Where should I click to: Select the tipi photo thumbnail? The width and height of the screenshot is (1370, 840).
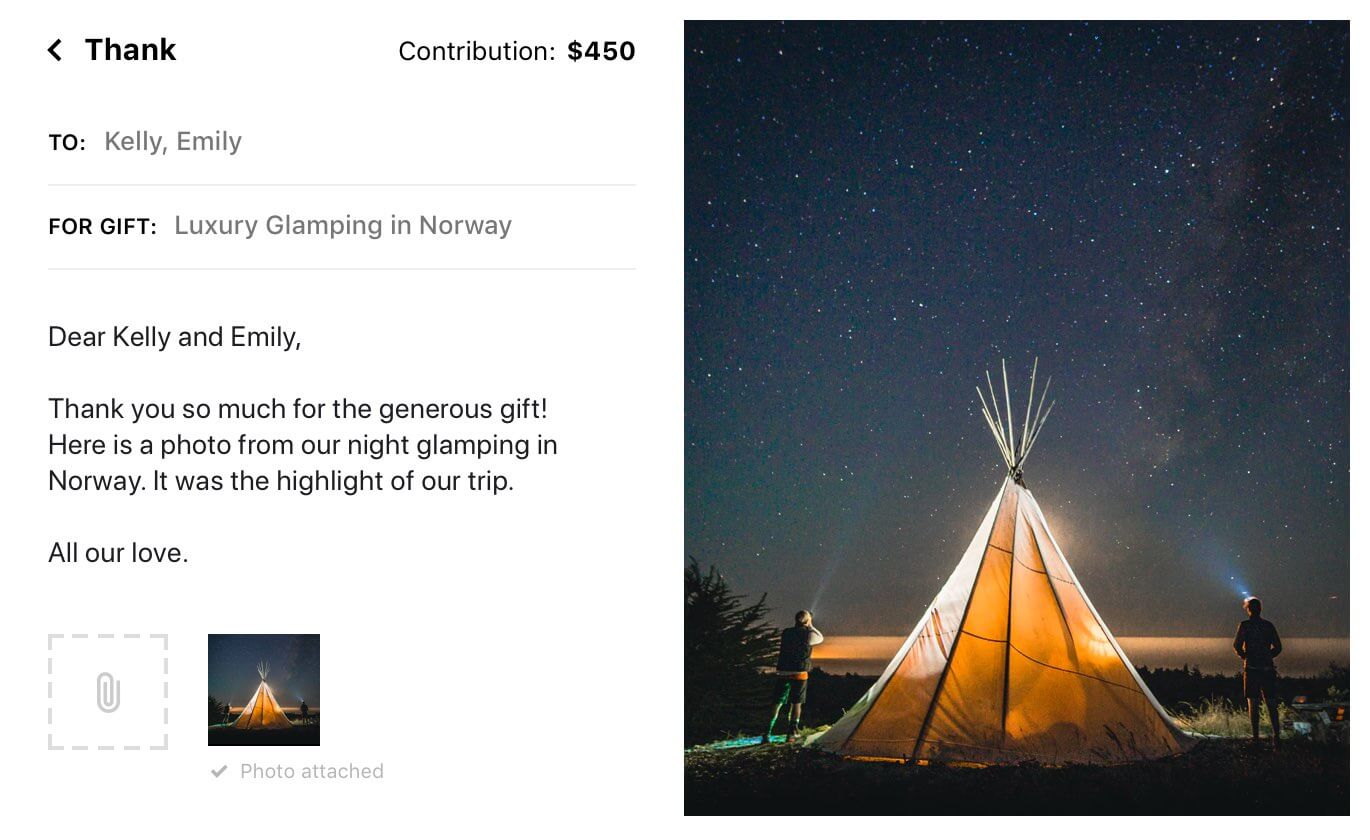pos(263,689)
